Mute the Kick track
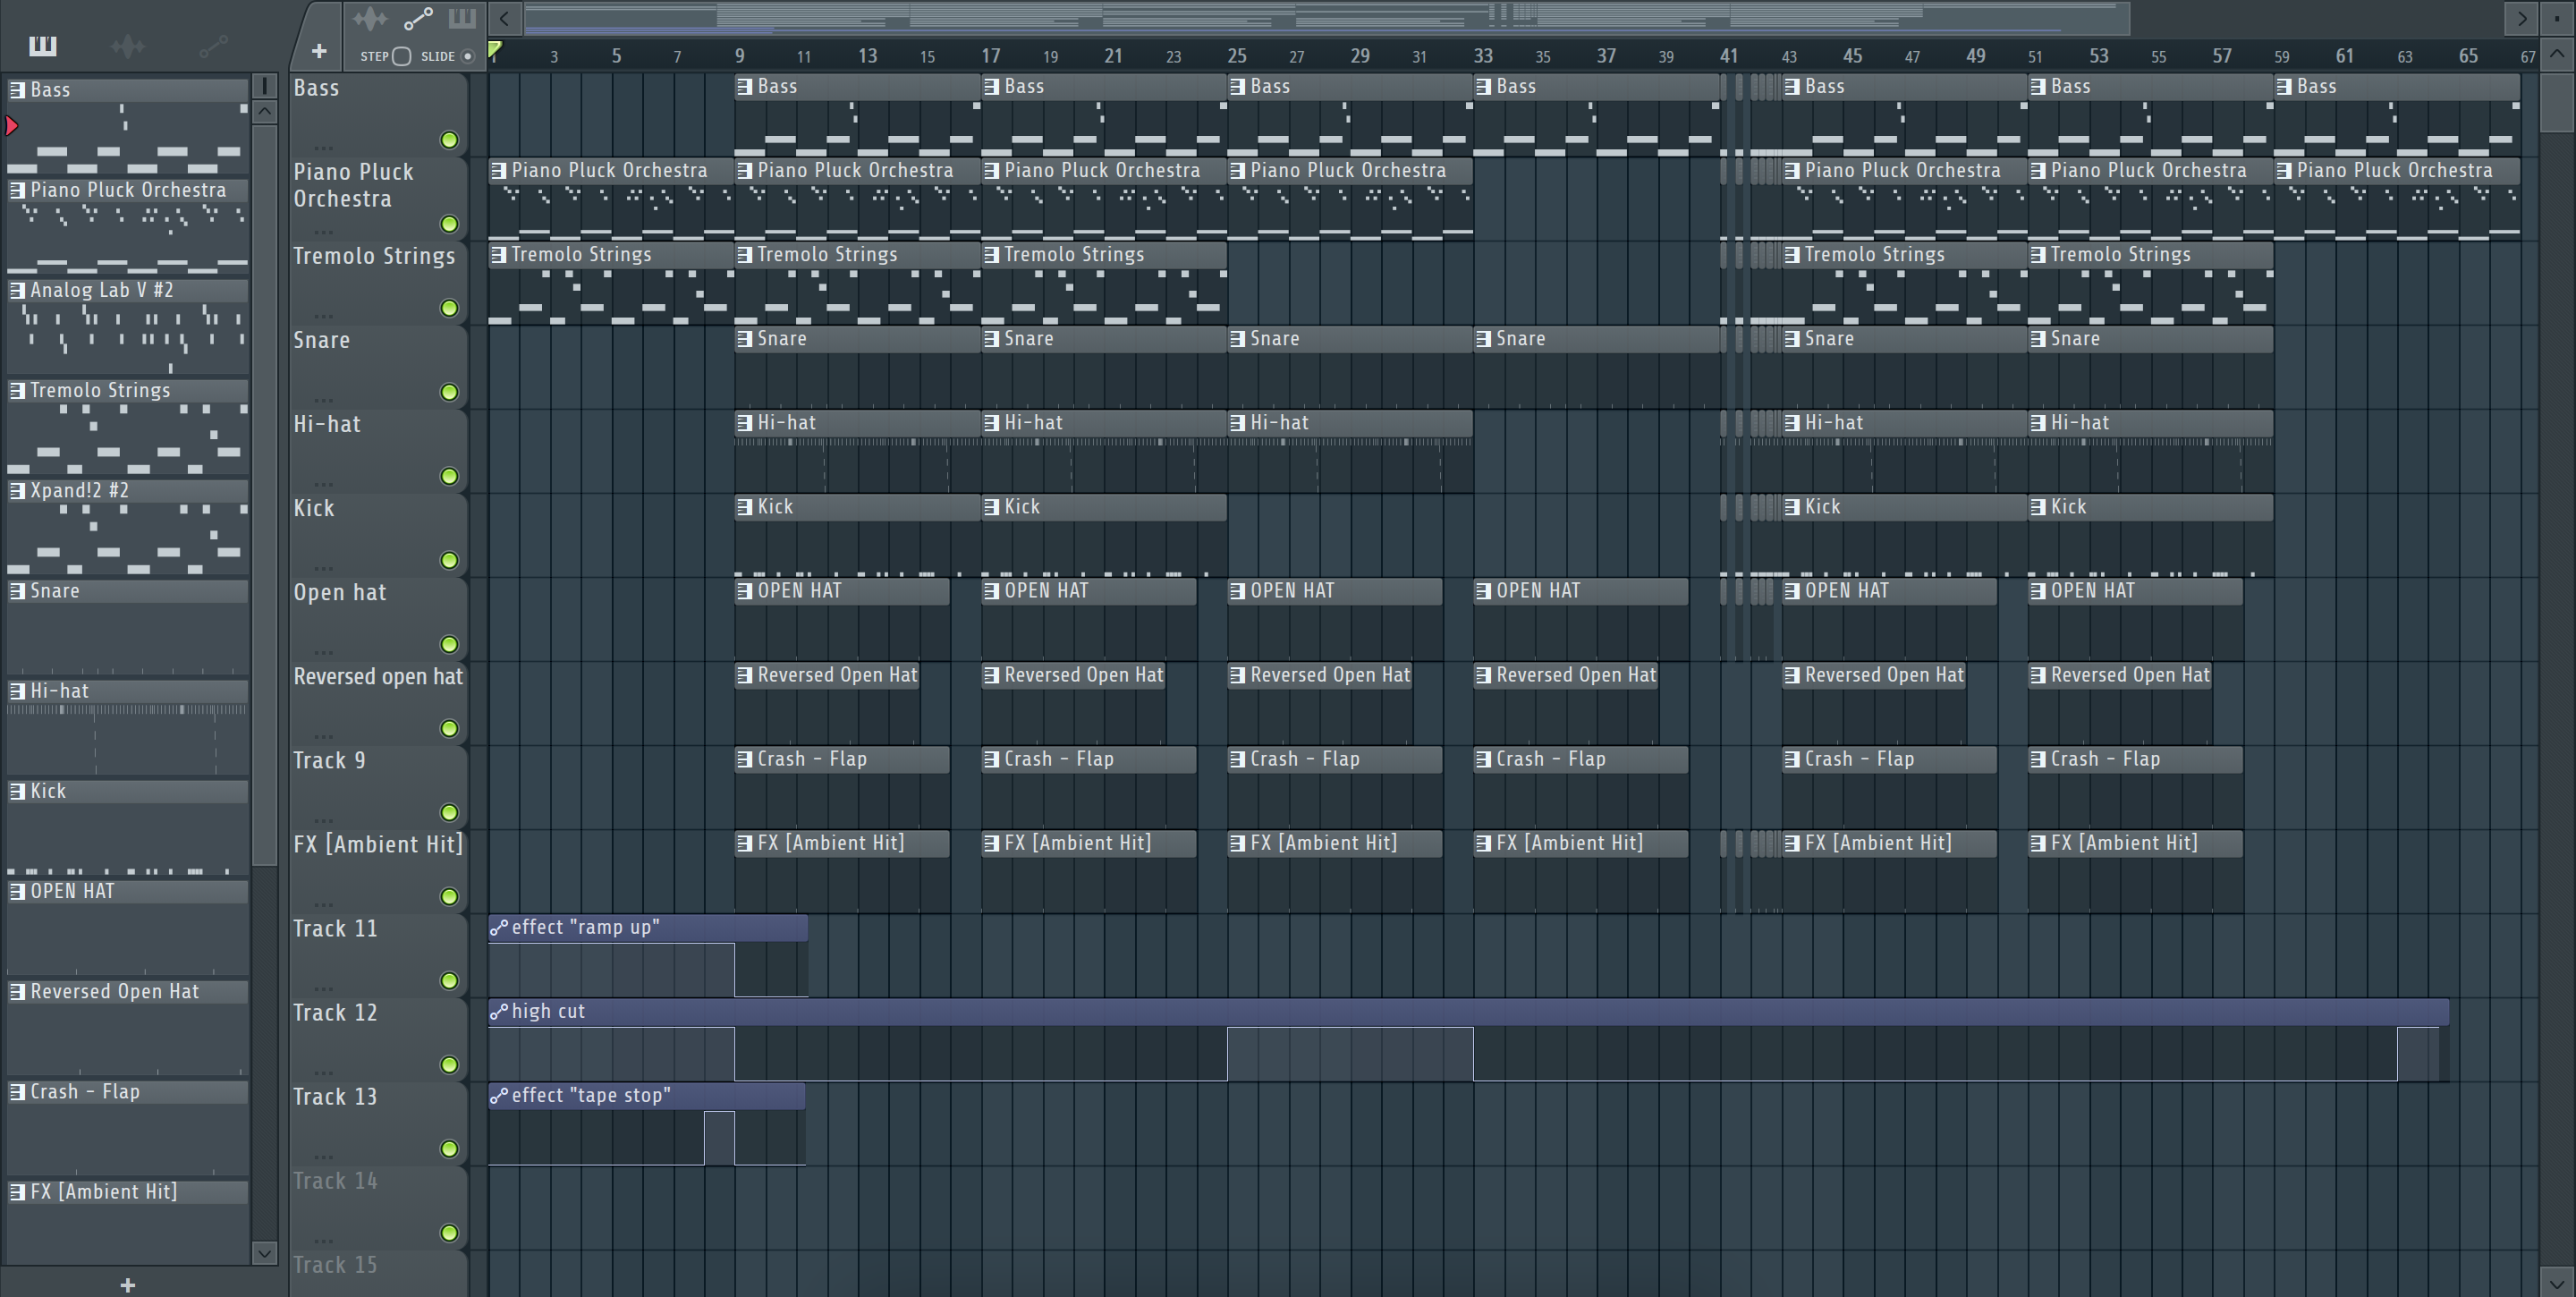This screenshot has width=2576, height=1297. (x=450, y=560)
